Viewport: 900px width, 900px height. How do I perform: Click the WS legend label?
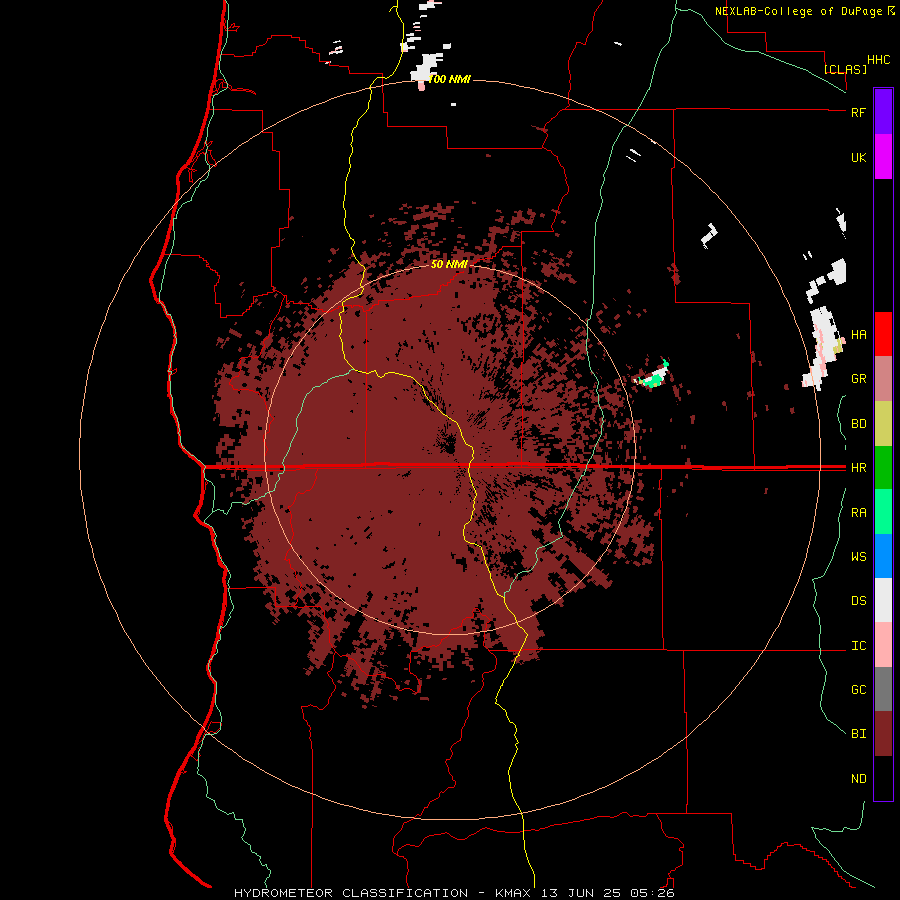coord(858,557)
